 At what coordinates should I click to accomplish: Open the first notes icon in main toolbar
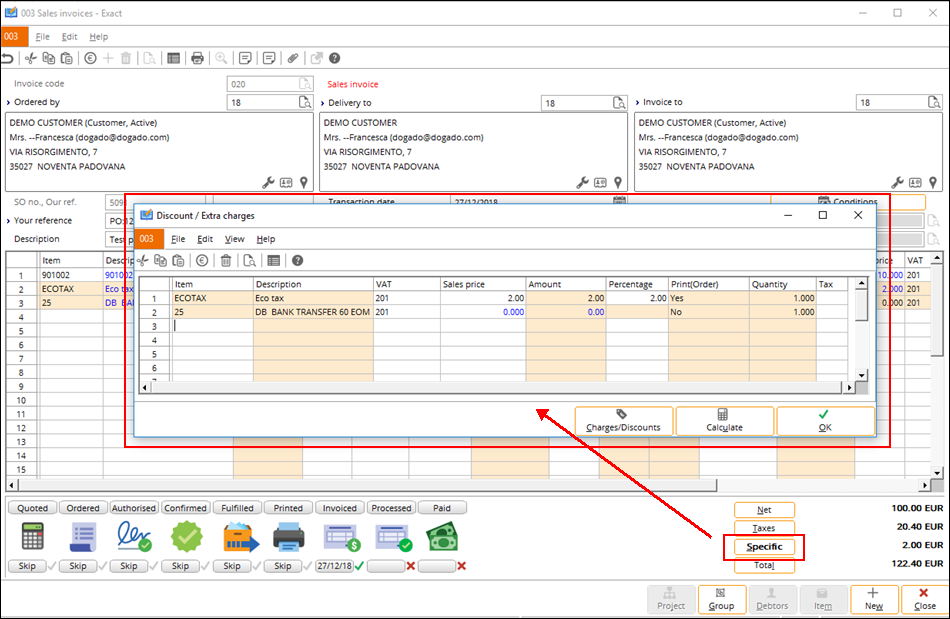click(245, 58)
